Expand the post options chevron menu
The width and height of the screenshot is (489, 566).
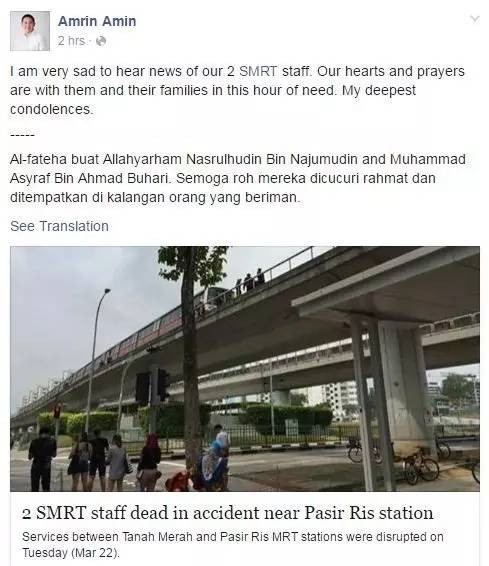(x=475, y=19)
